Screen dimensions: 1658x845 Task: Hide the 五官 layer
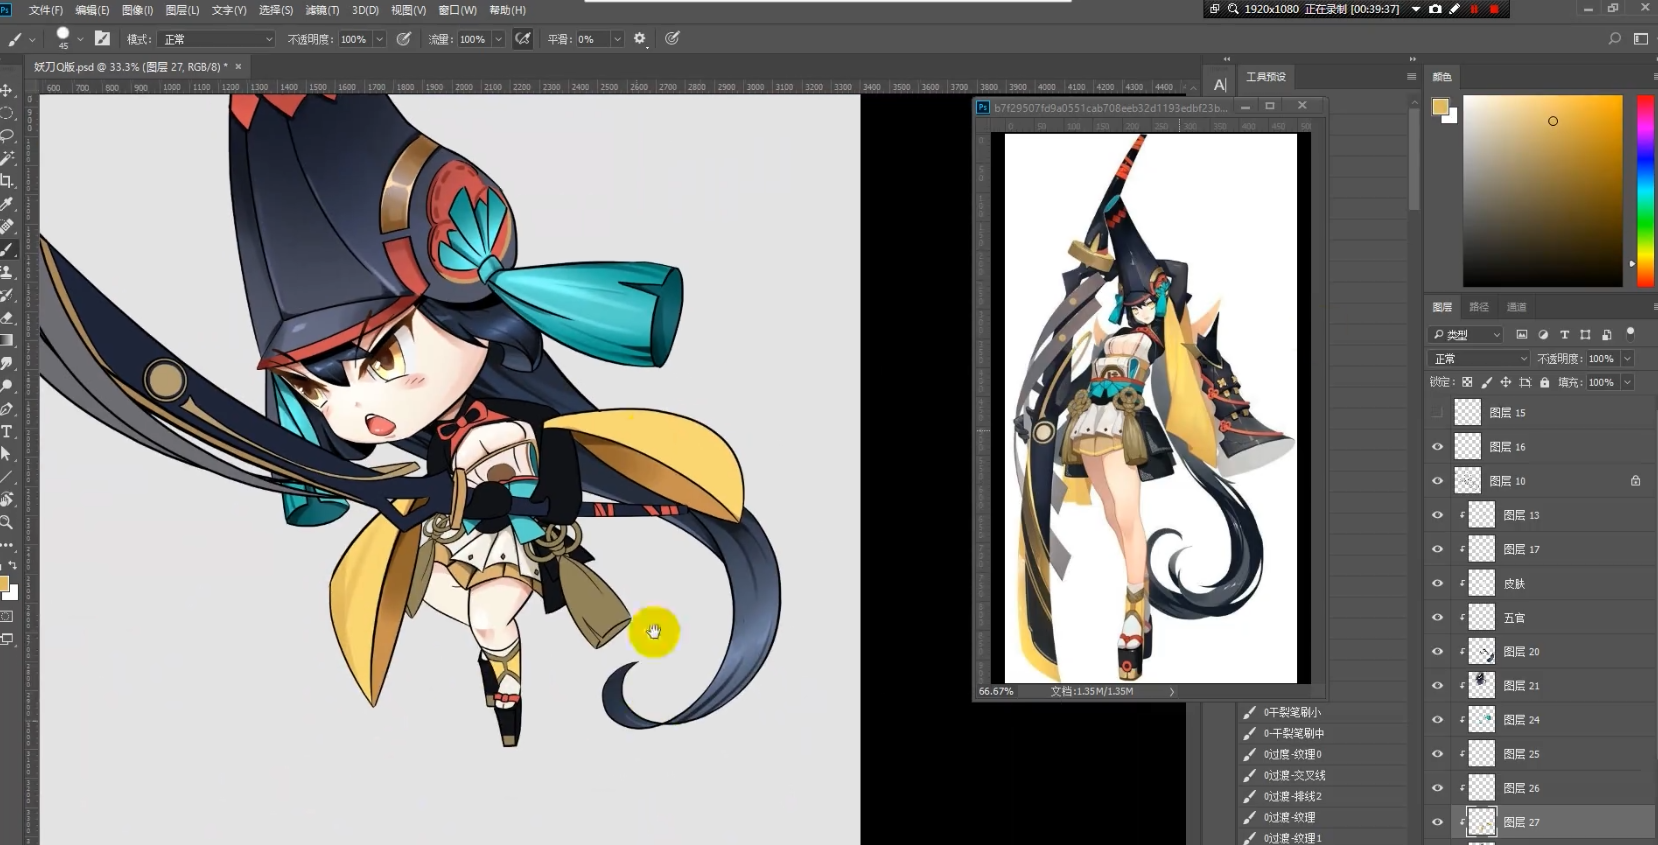[x=1438, y=617]
